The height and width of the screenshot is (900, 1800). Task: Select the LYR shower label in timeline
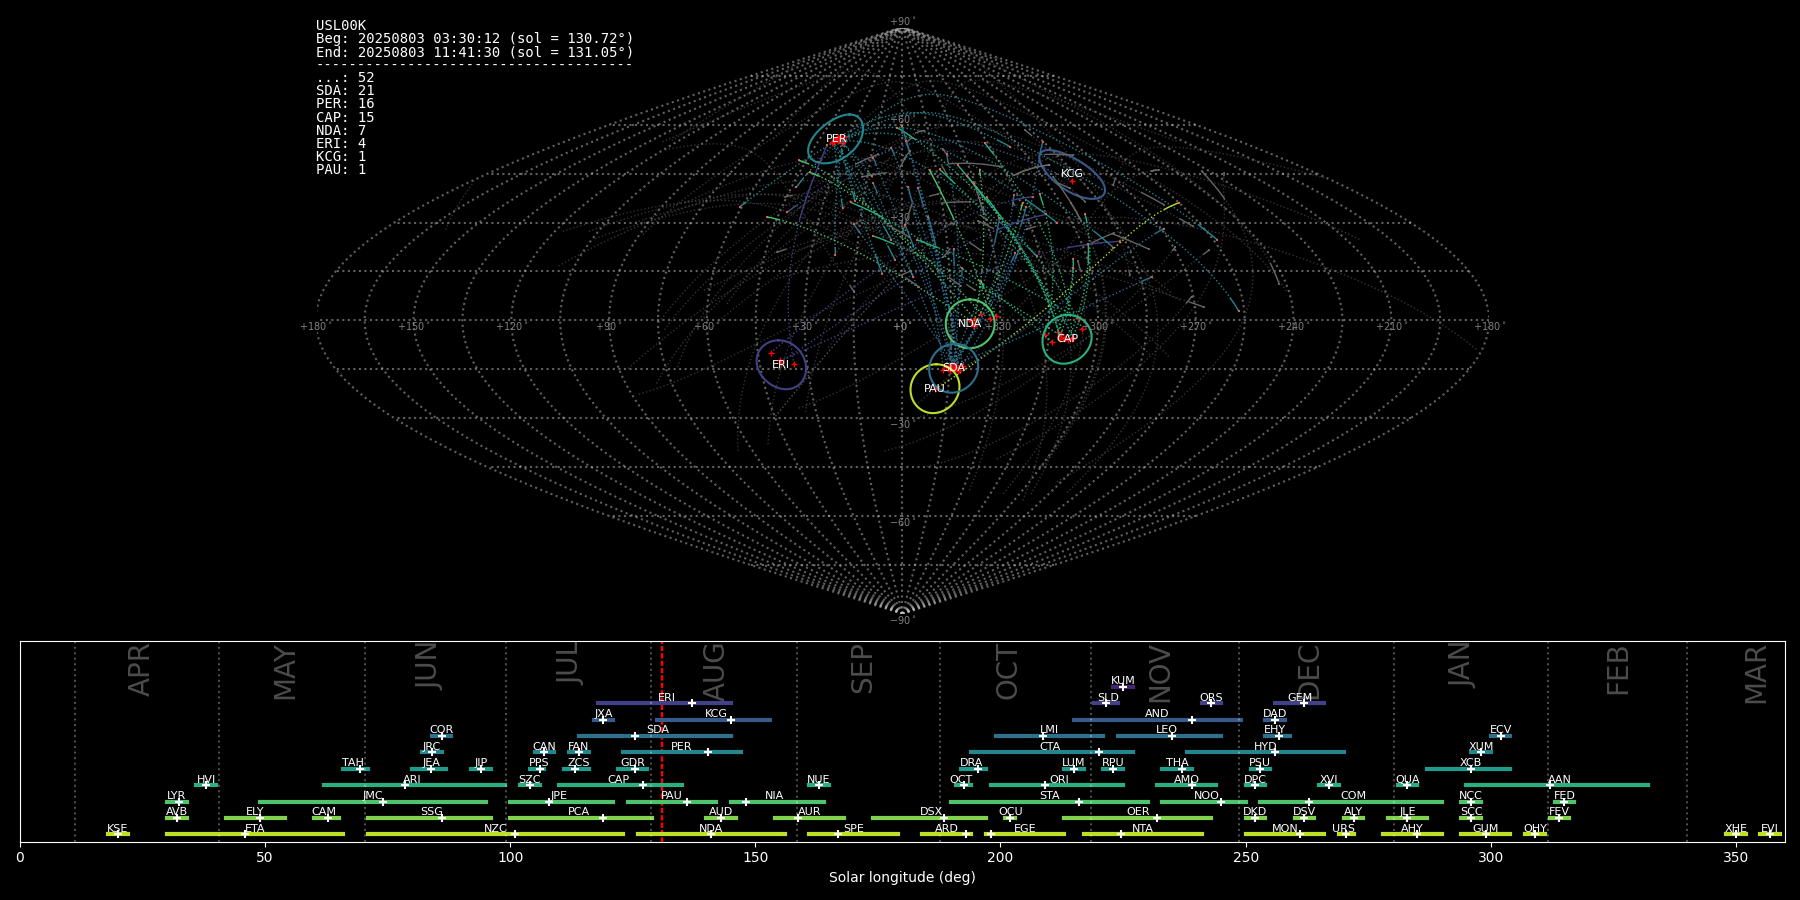pyautogui.click(x=176, y=796)
